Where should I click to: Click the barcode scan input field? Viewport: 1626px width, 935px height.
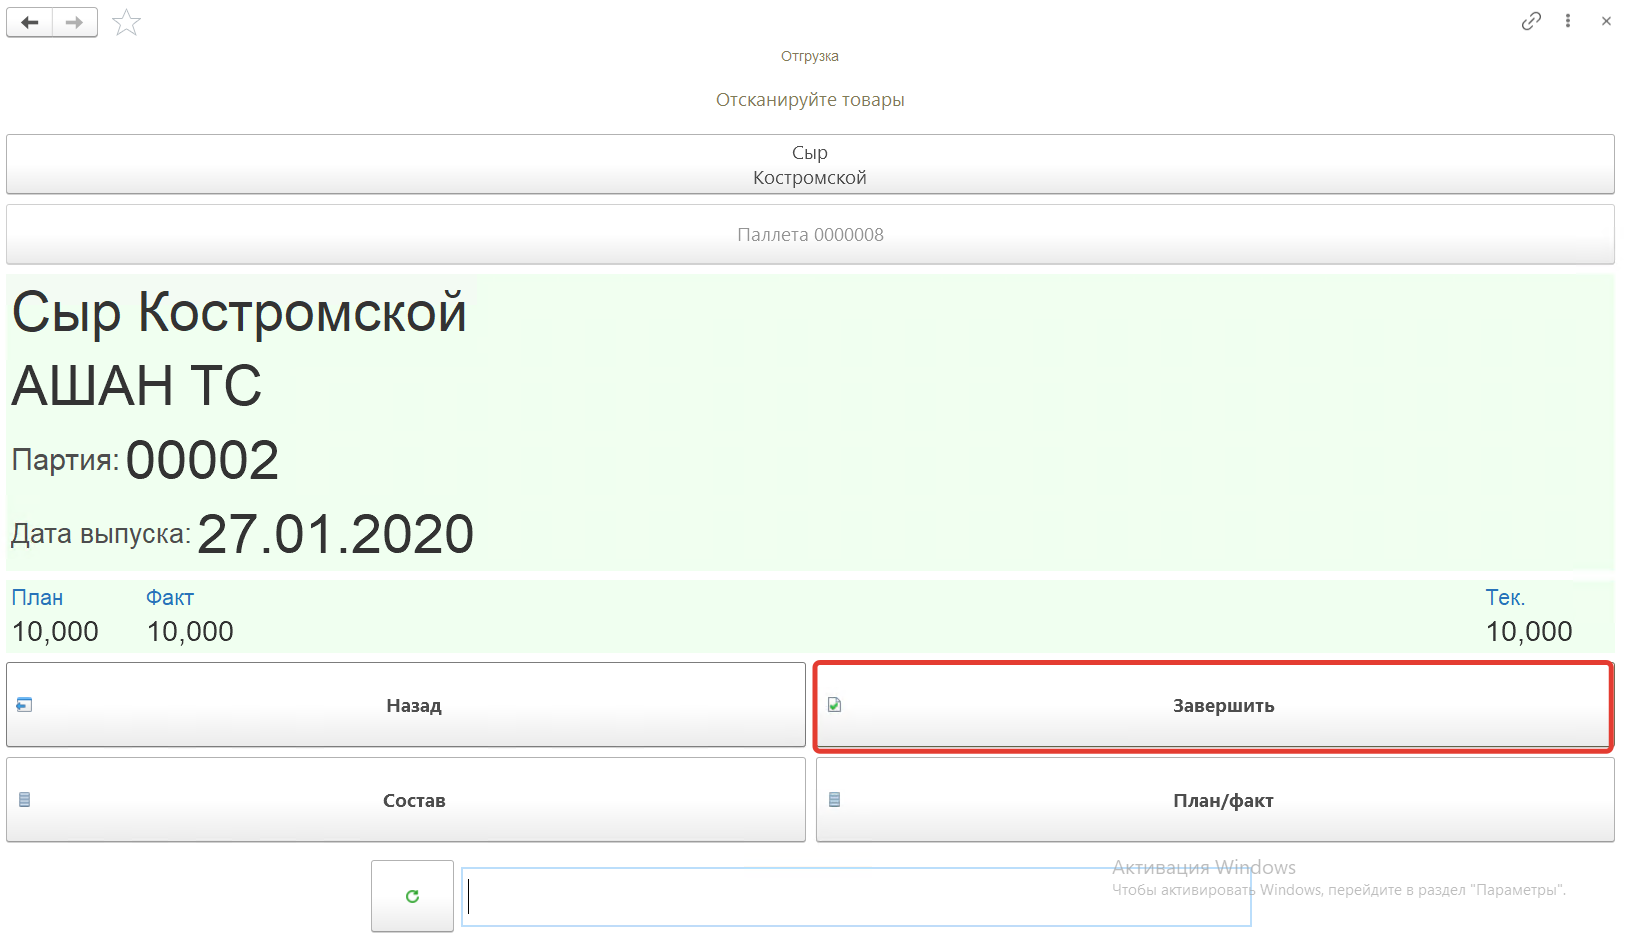coord(855,897)
